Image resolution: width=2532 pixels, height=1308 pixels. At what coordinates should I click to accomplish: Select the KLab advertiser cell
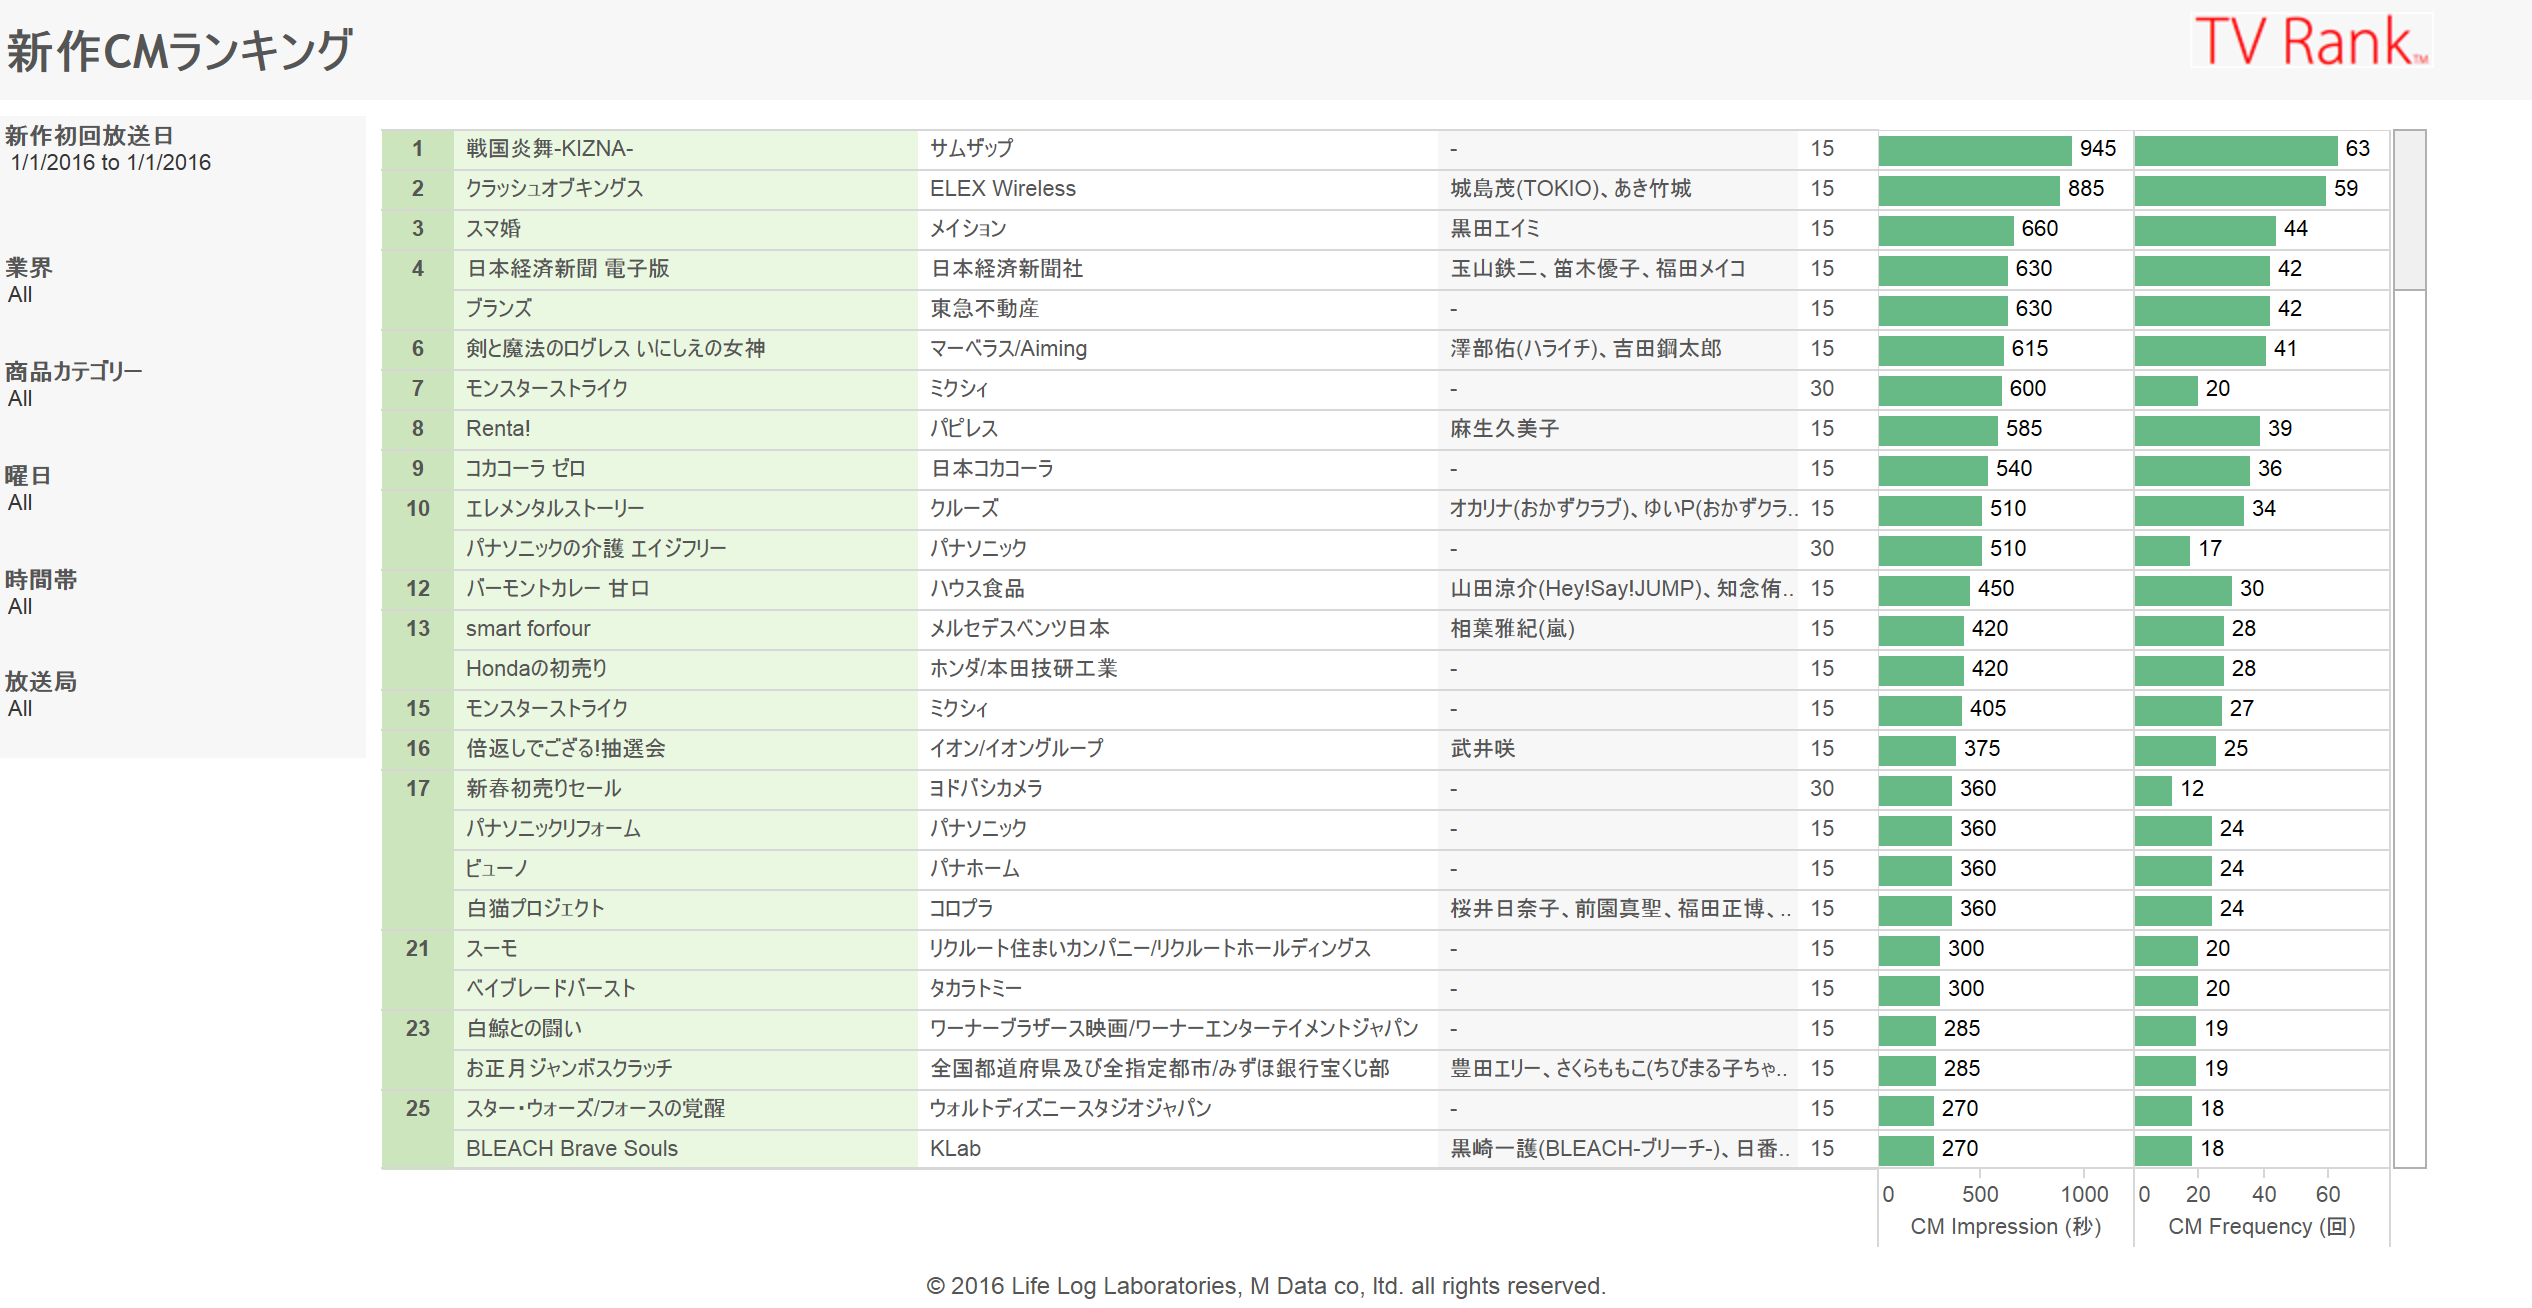955,1149
